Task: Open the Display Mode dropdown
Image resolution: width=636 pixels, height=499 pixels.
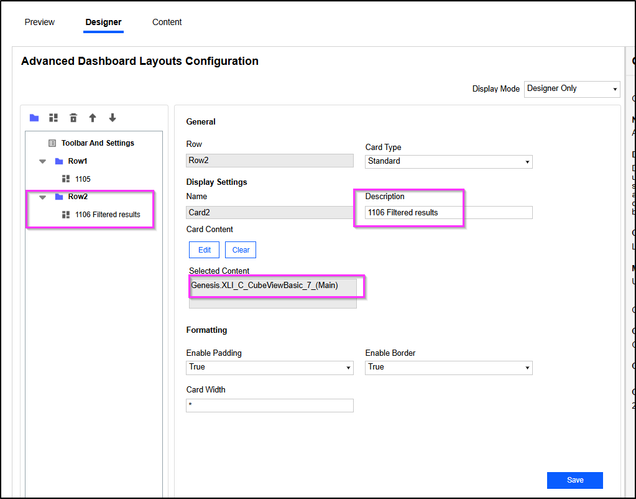Action: tap(572, 89)
